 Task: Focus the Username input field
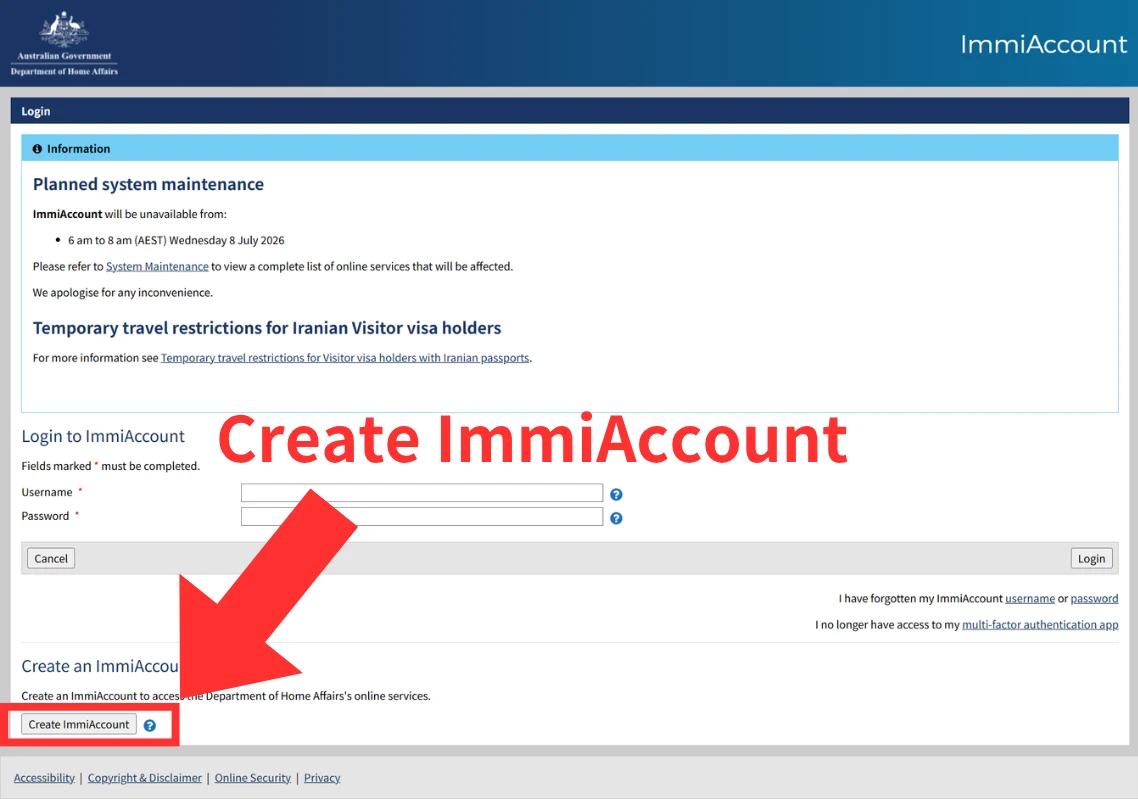click(422, 493)
